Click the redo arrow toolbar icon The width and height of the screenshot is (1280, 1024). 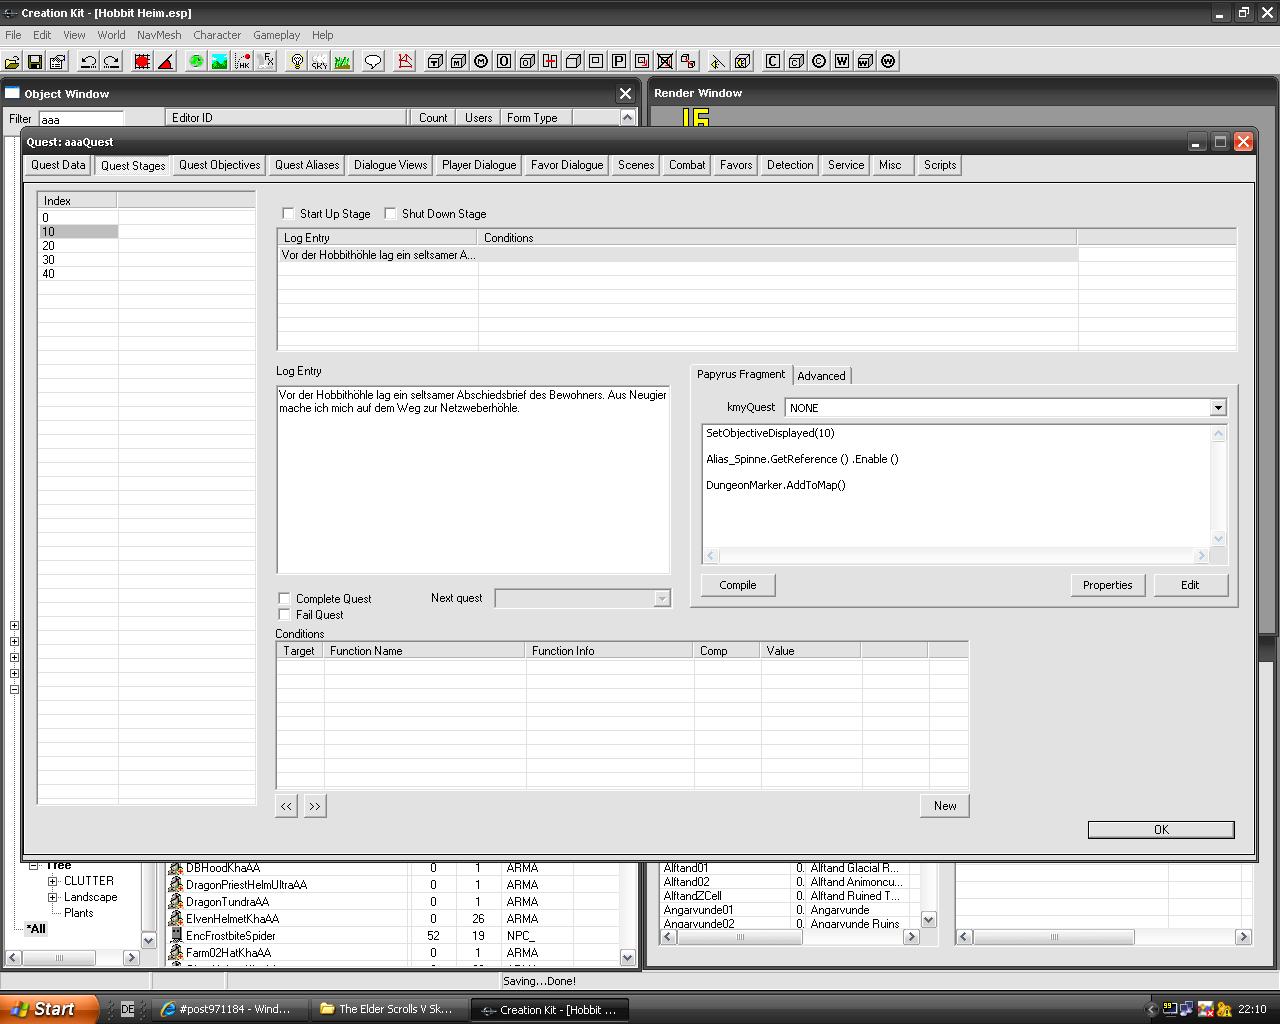tap(111, 62)
